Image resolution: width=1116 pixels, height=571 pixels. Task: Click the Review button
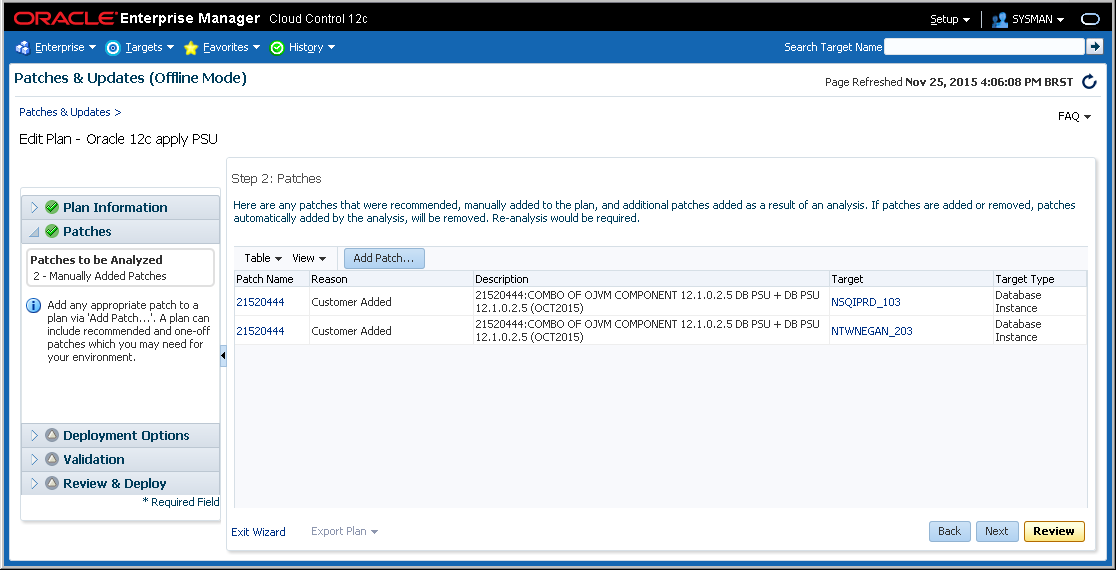point(1054,531)
